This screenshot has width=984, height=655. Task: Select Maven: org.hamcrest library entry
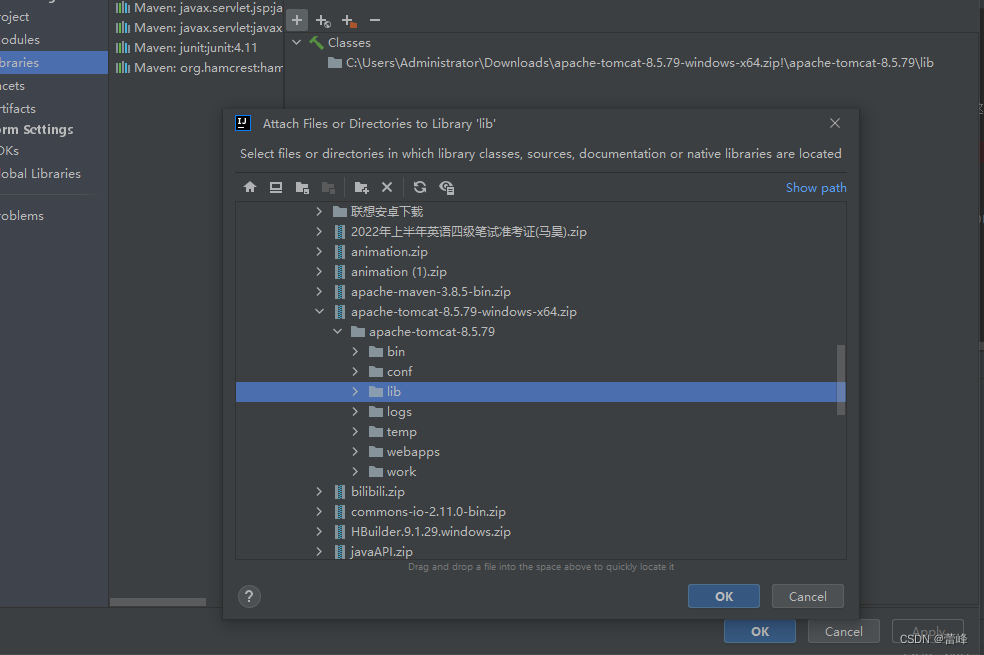pos(196,68)
